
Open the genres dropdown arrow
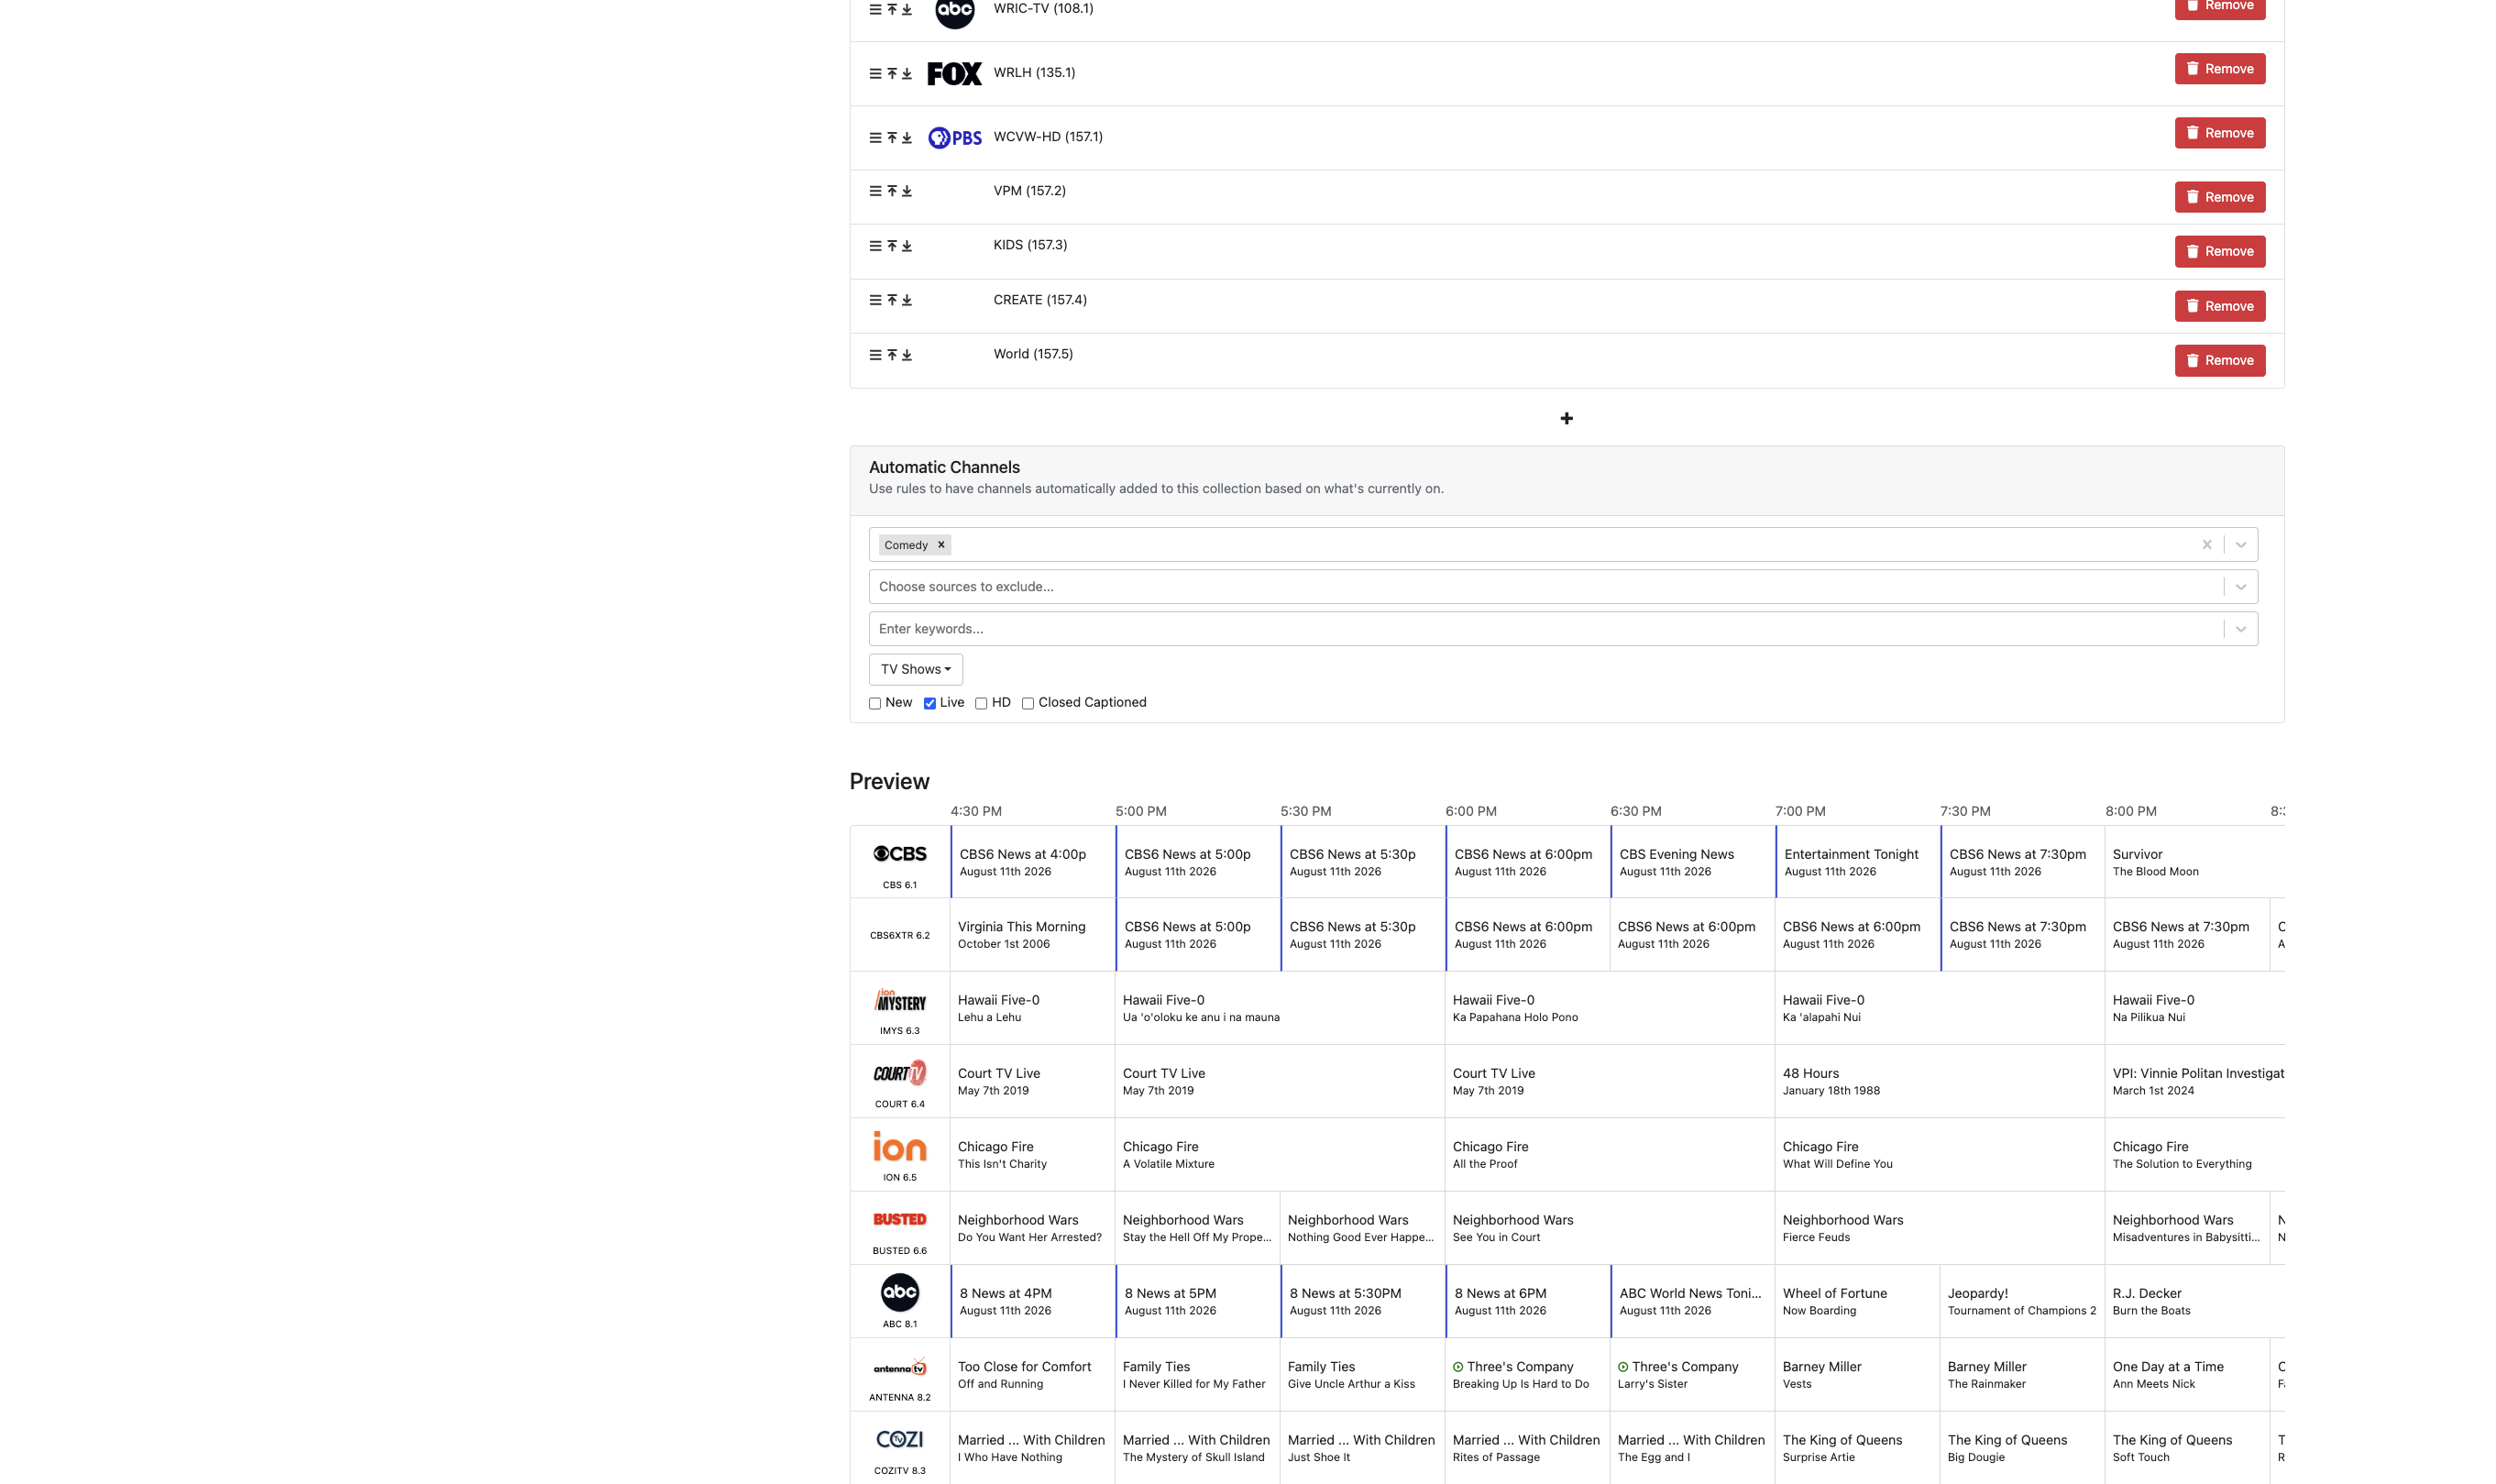tap(2240, 545)
